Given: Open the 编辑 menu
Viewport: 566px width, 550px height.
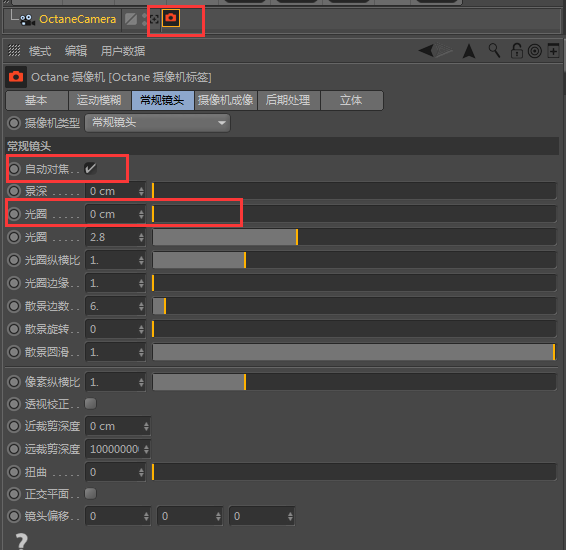Looking at the screenshot, I should [x=76, y=51].
